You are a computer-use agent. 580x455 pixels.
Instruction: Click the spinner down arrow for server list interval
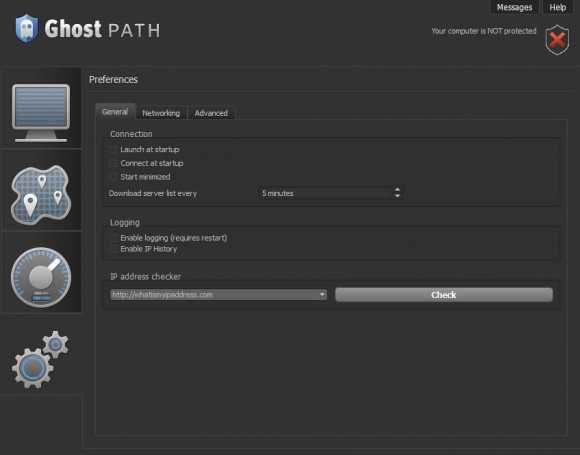(397, 196)
